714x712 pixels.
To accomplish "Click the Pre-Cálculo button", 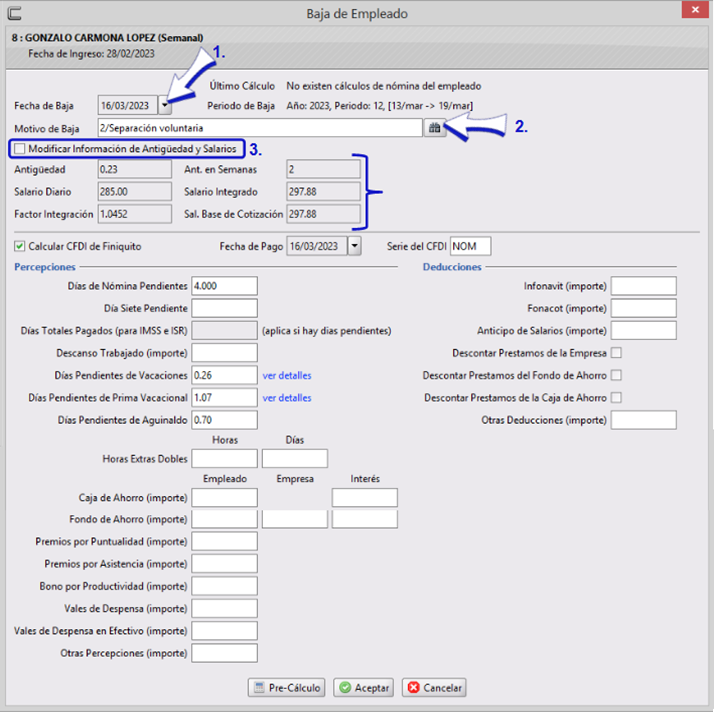I will point(286,687).
